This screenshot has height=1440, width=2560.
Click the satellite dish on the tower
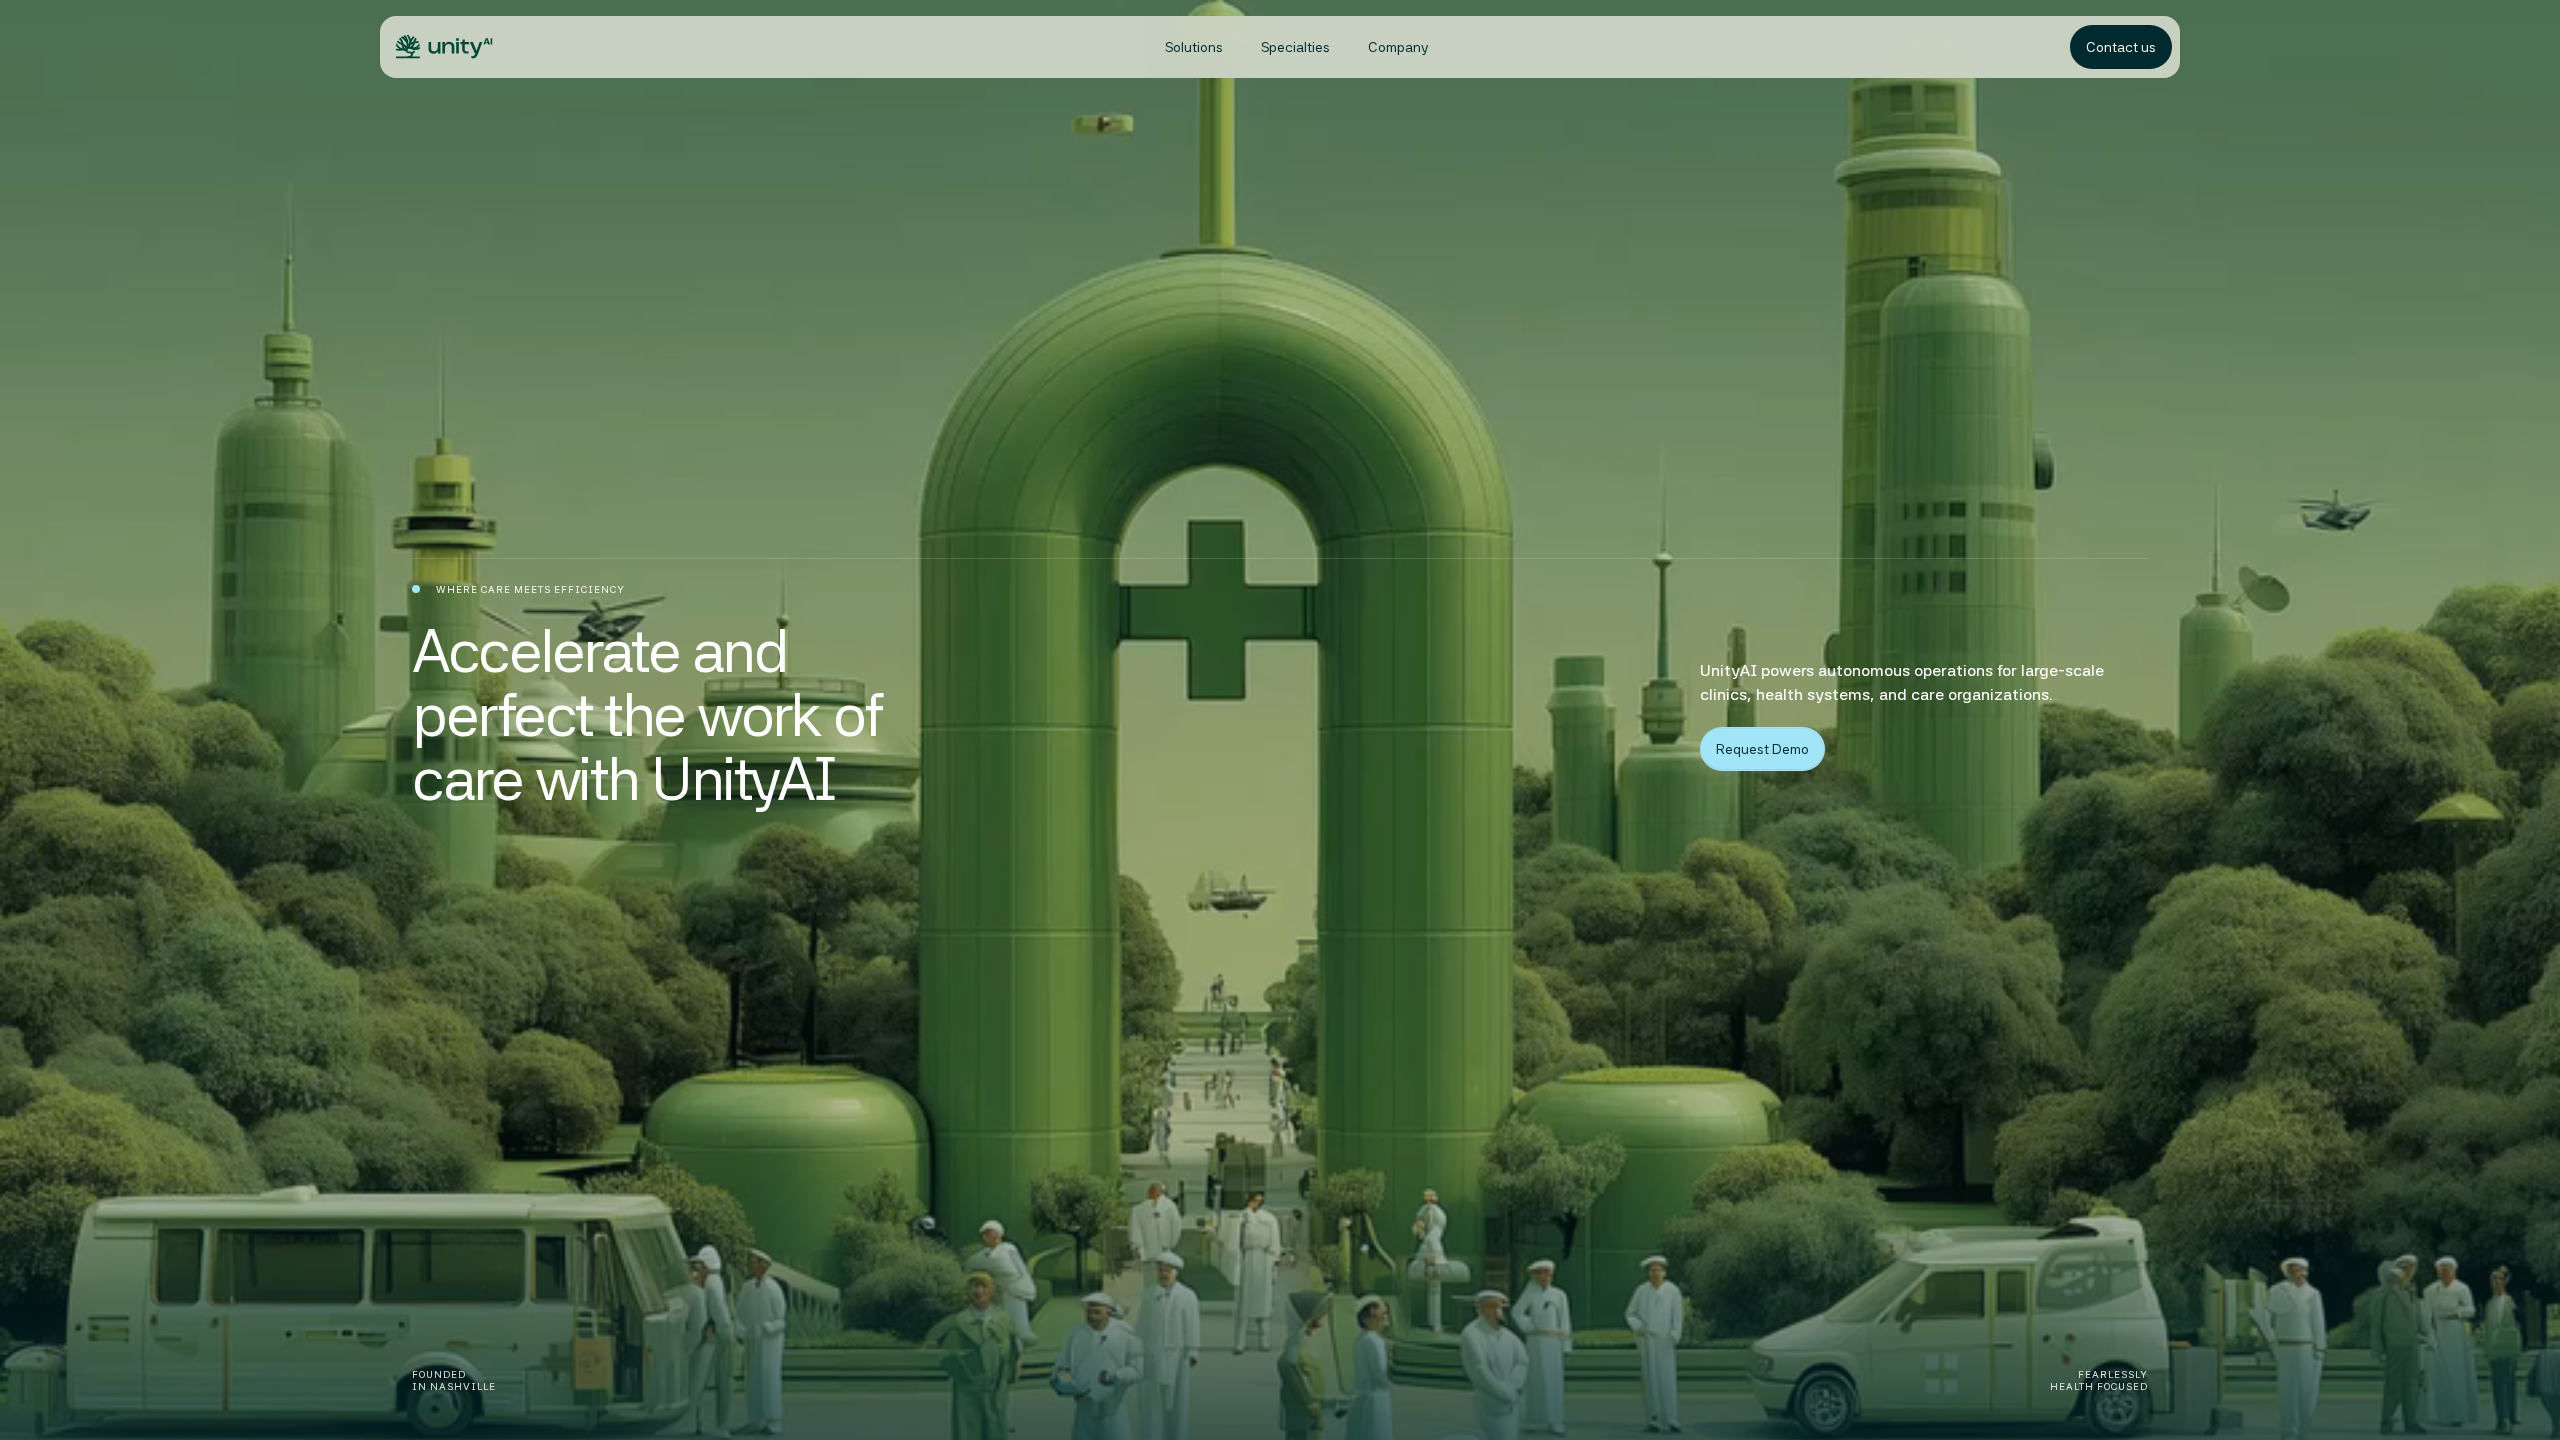tap(2262, 589)
